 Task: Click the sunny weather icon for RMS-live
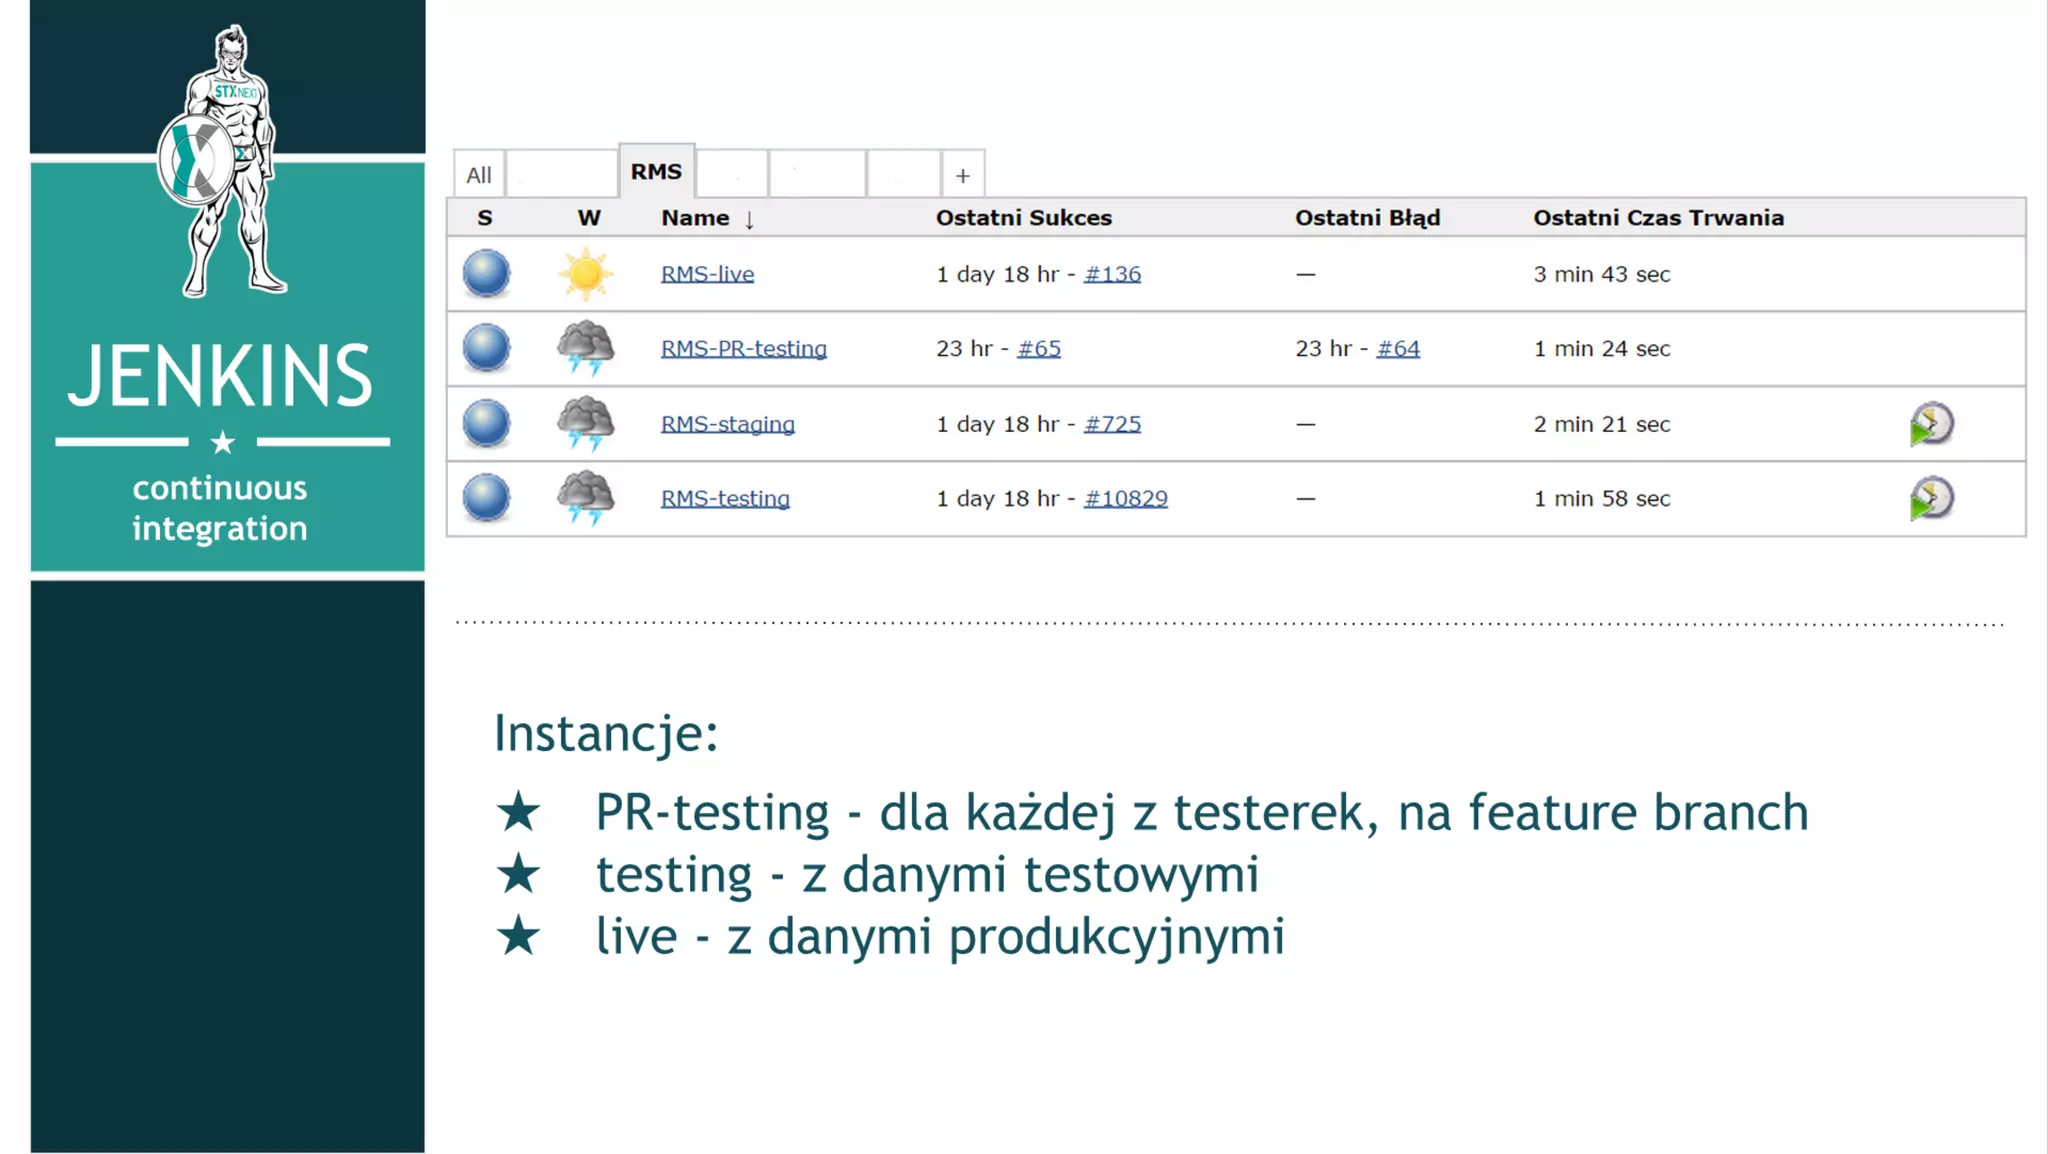[586, 274]
